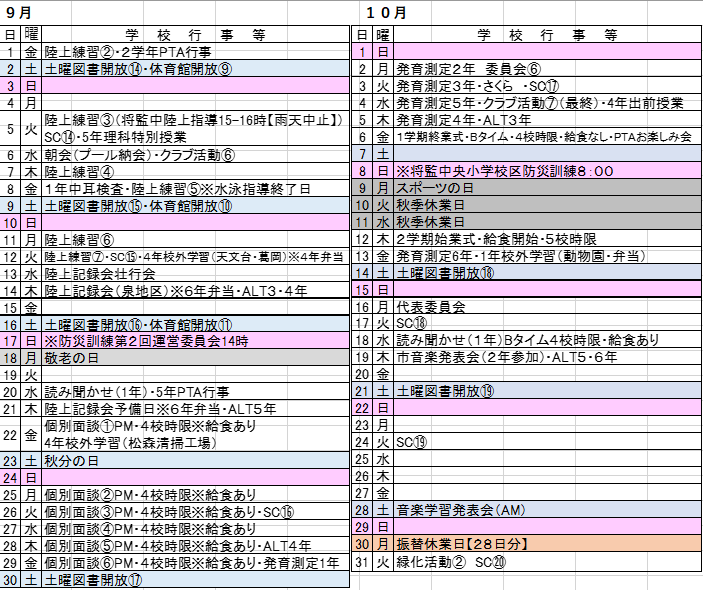Click cell '発育測定4年・ALT3年'
This screenshot has height=590, width=703.
pos(547,120)
